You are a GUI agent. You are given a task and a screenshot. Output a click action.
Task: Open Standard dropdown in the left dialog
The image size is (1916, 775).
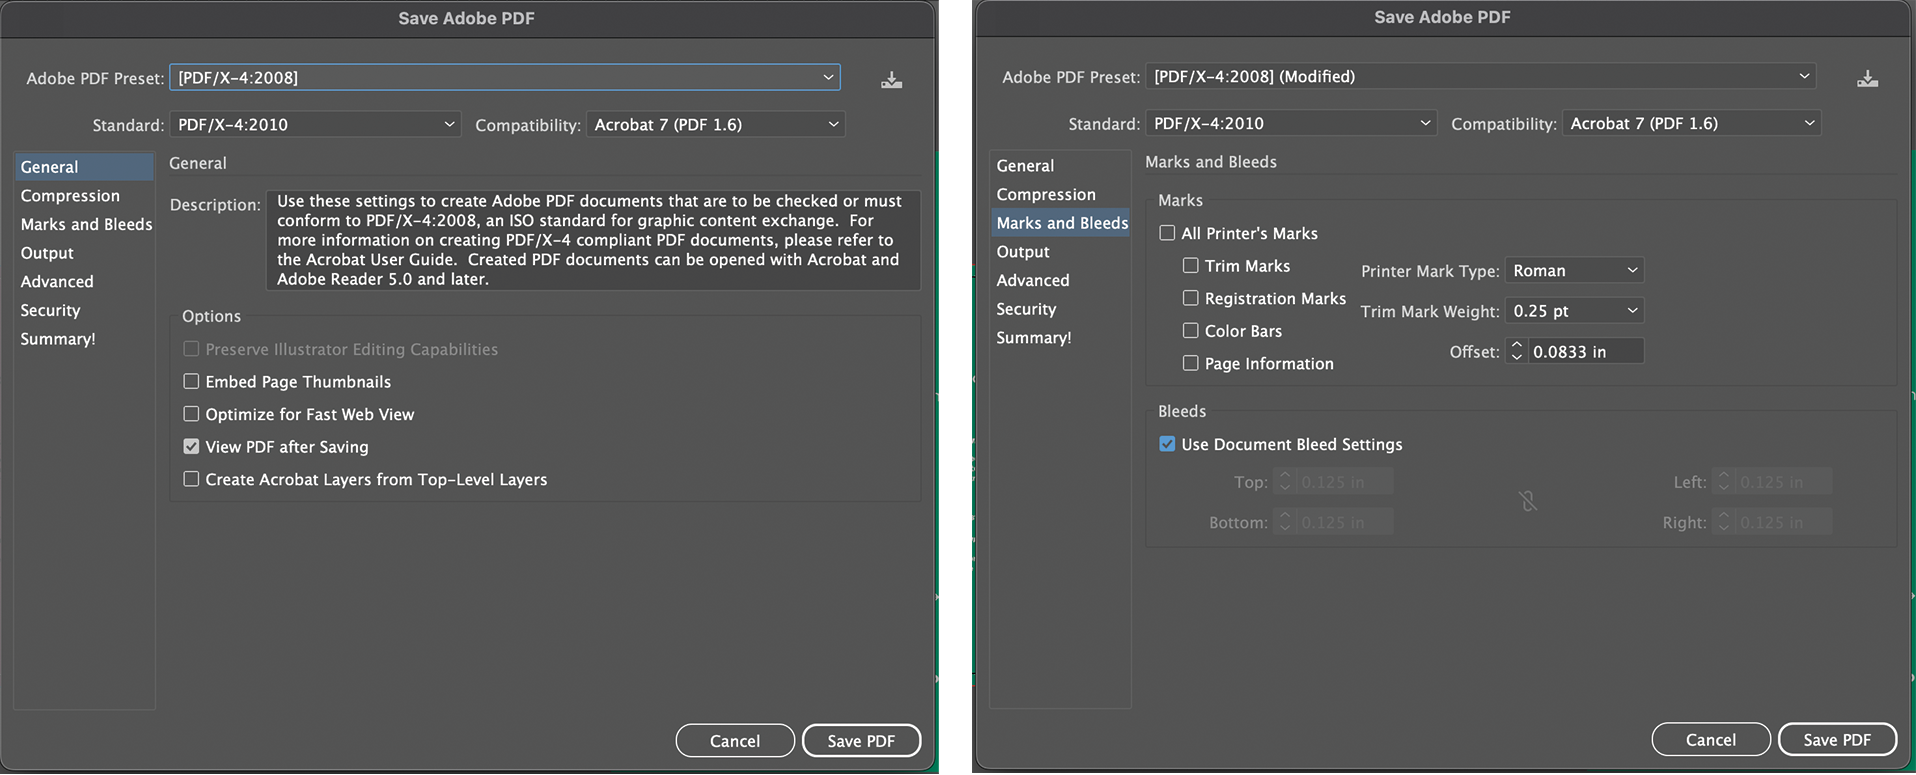315,124
